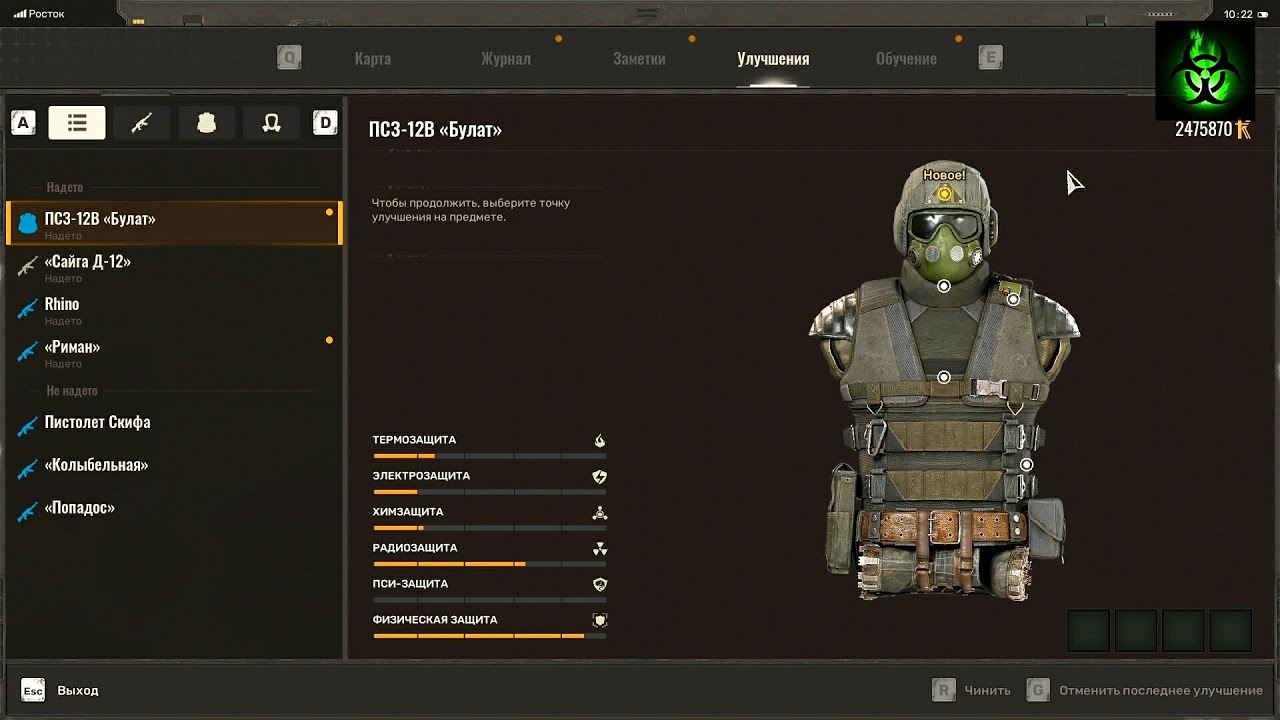1280x720 pixels.
Task: Click the psi-protection icon
Action: coord(599,584)
